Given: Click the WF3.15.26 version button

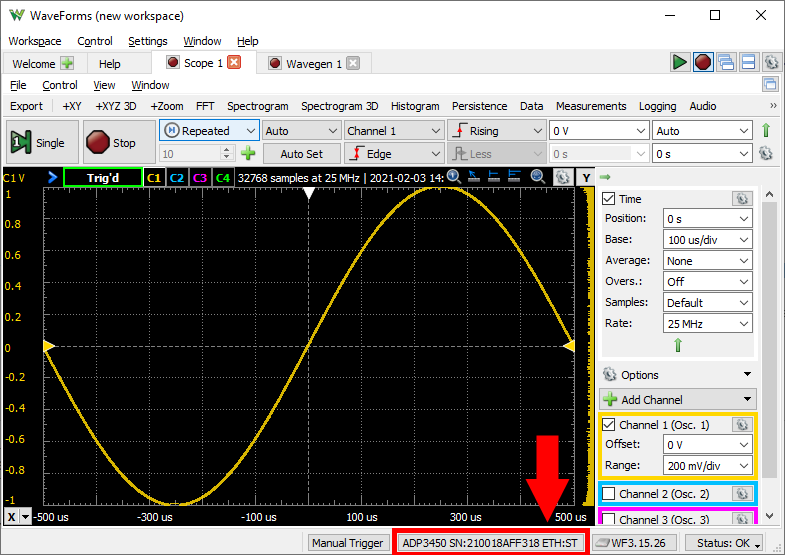Looking at the screenshot, I should 634,543.
